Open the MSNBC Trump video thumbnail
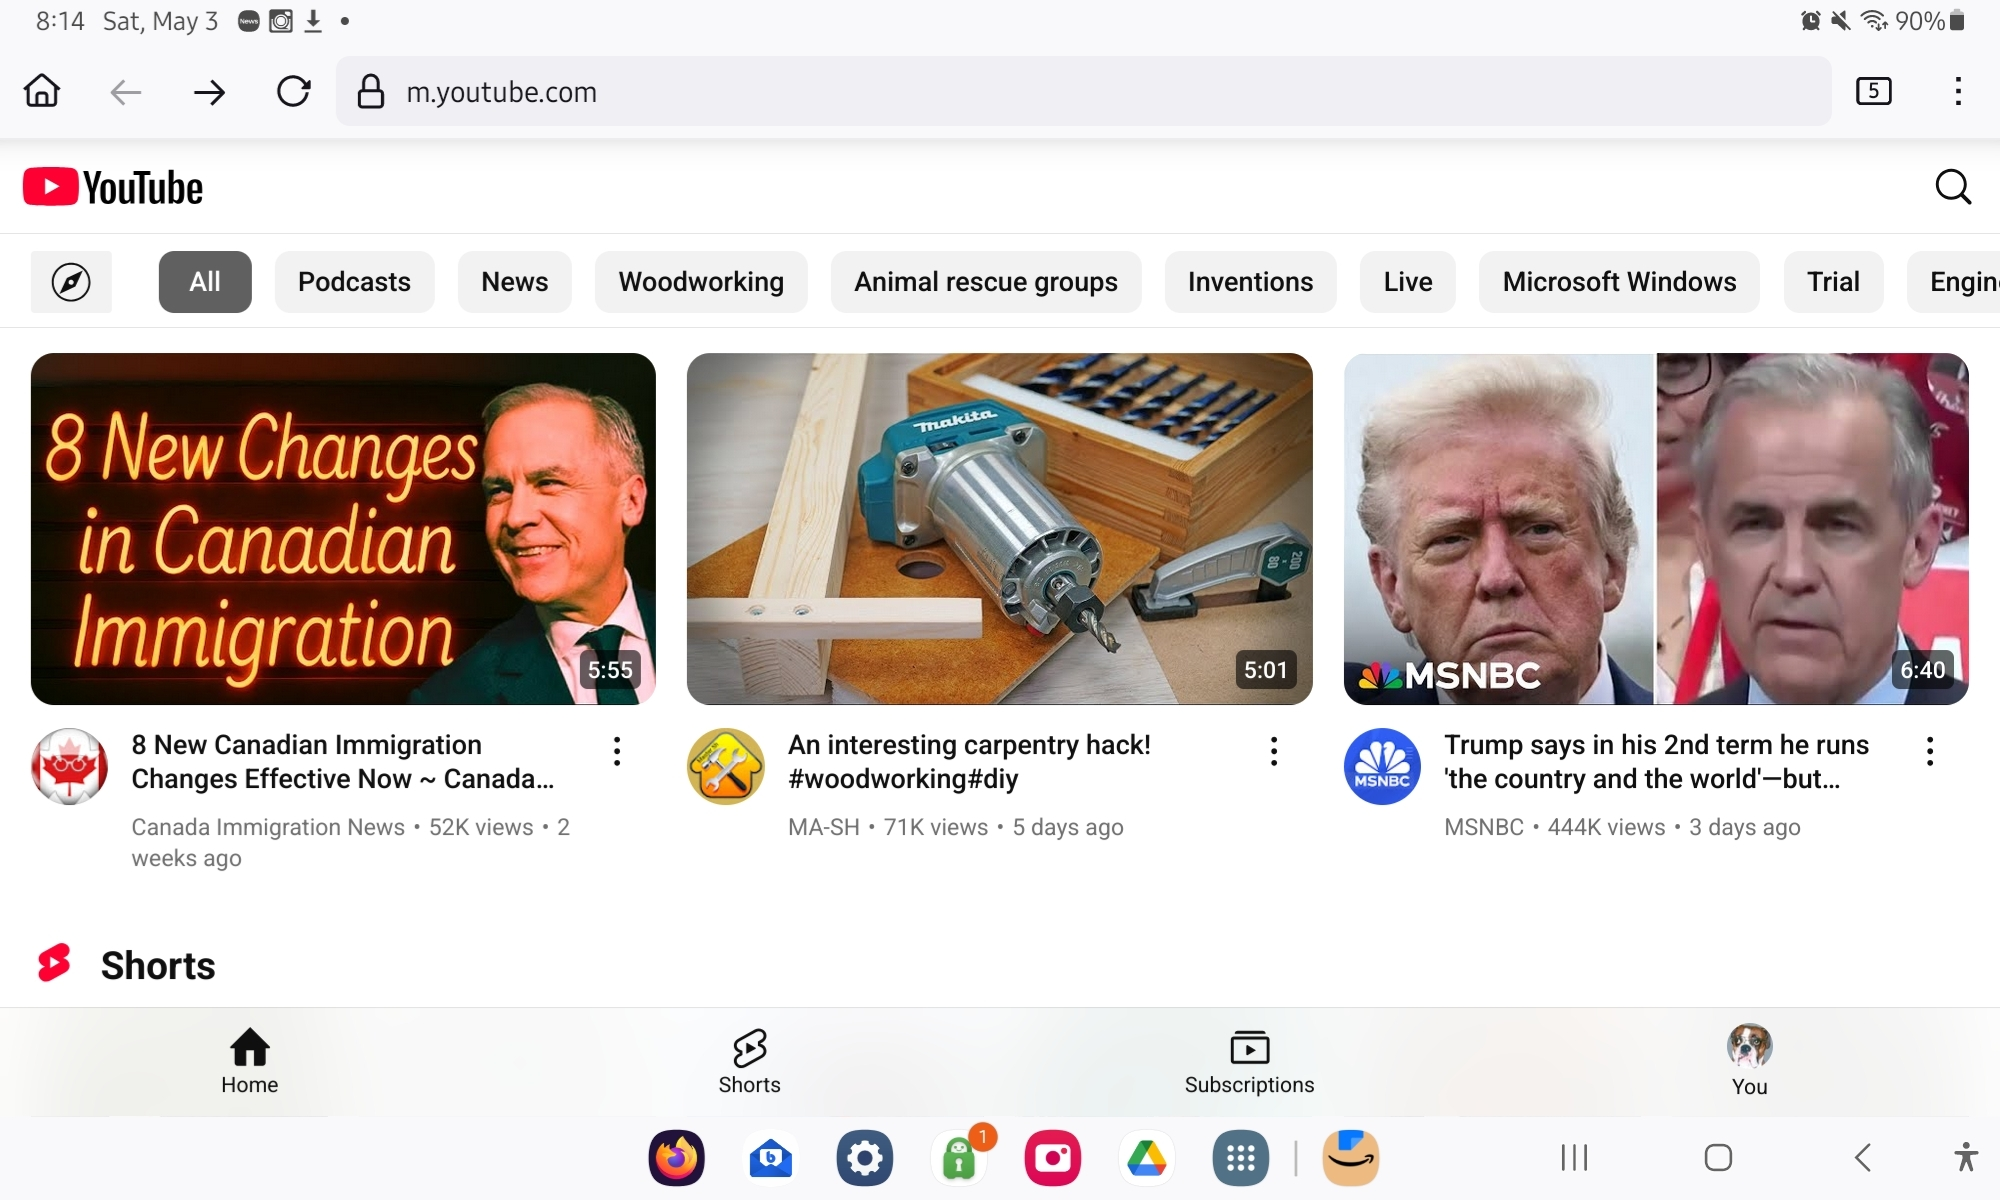Image resolution: width=2000 pixels, height=1200 pixels. click(x=1656, y=529)
